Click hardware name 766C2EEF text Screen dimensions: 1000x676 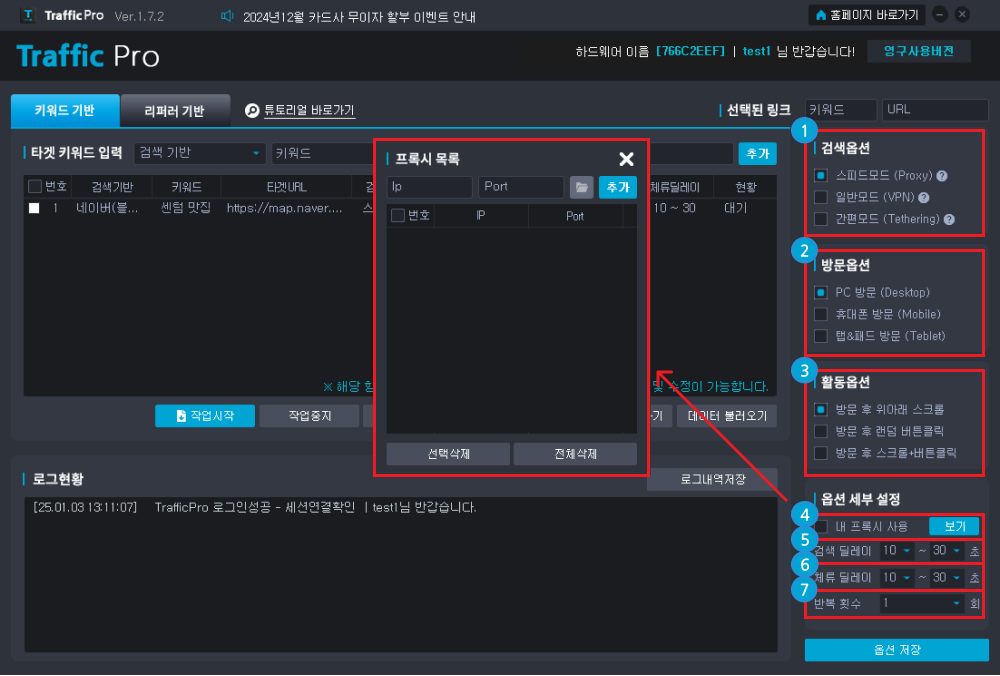(691, 52)
